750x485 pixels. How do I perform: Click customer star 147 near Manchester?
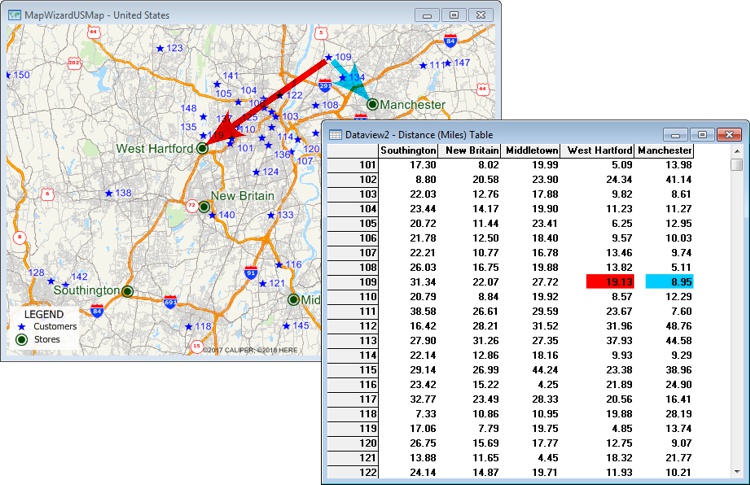pyautogui.click(x=447, y=64)
